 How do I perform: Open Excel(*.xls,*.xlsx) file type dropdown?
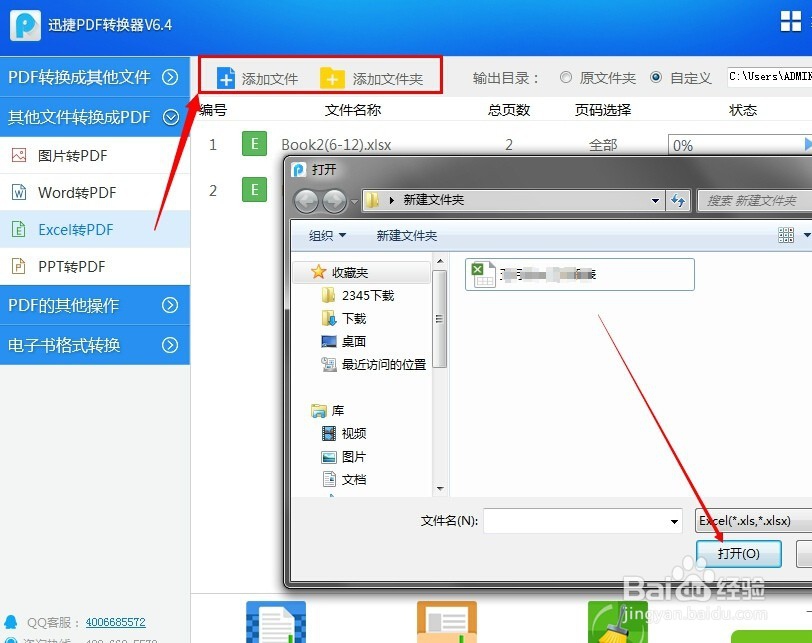[x=753, y=521]
